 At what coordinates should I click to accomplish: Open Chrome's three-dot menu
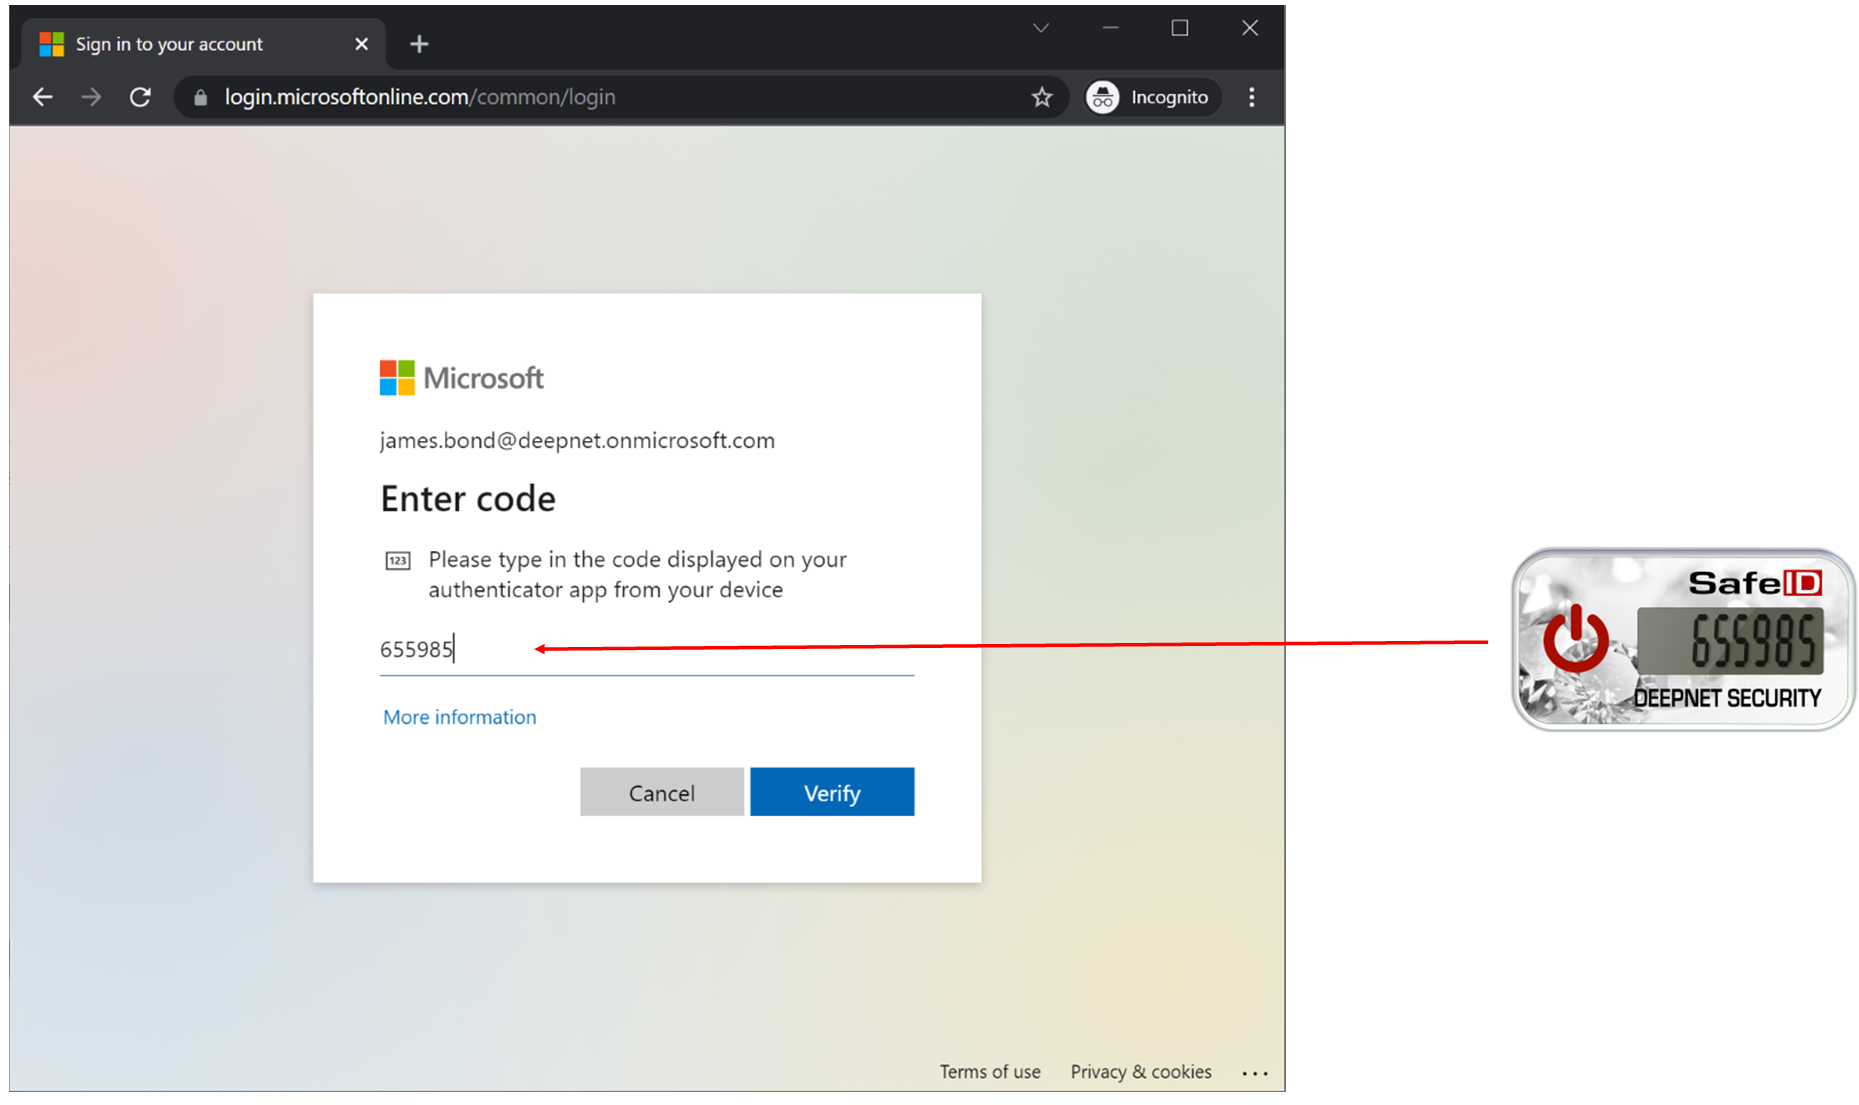click(x=1251, y=97)
